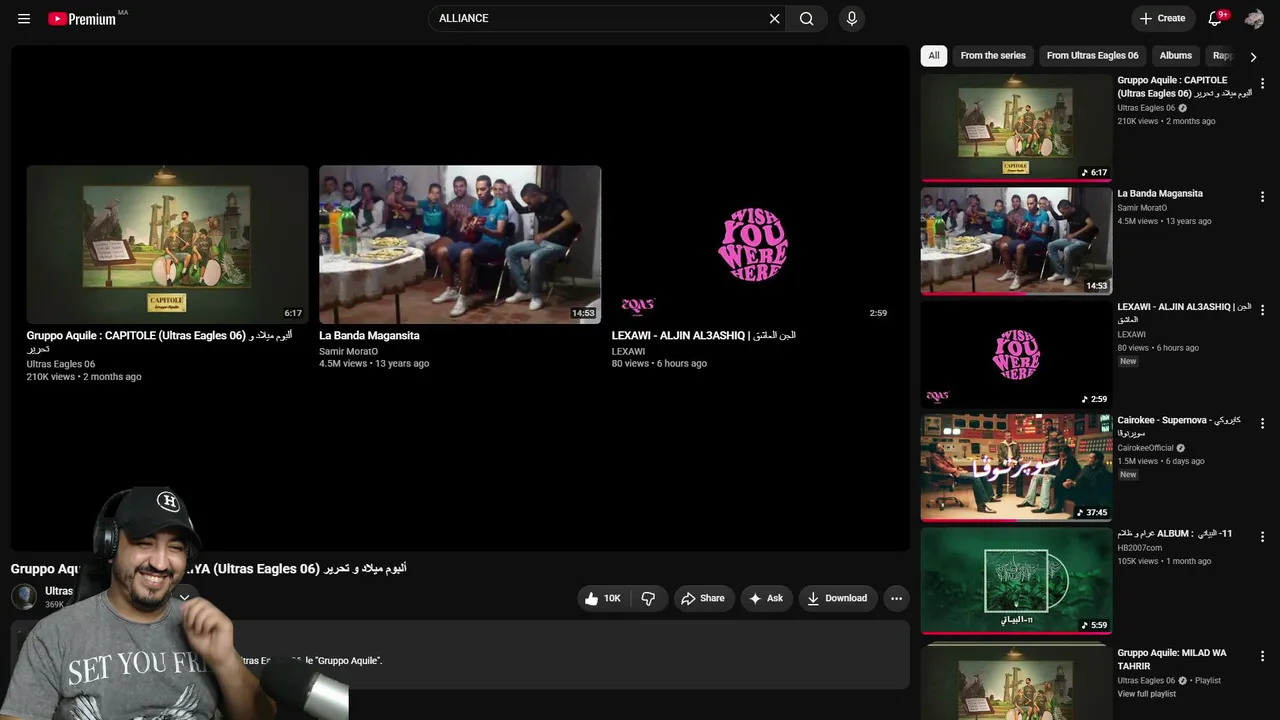Play endscreen CAPITOLE video thumbnail
The width and height of the screenshot is (1280, 720).
[x=167, y=244]
